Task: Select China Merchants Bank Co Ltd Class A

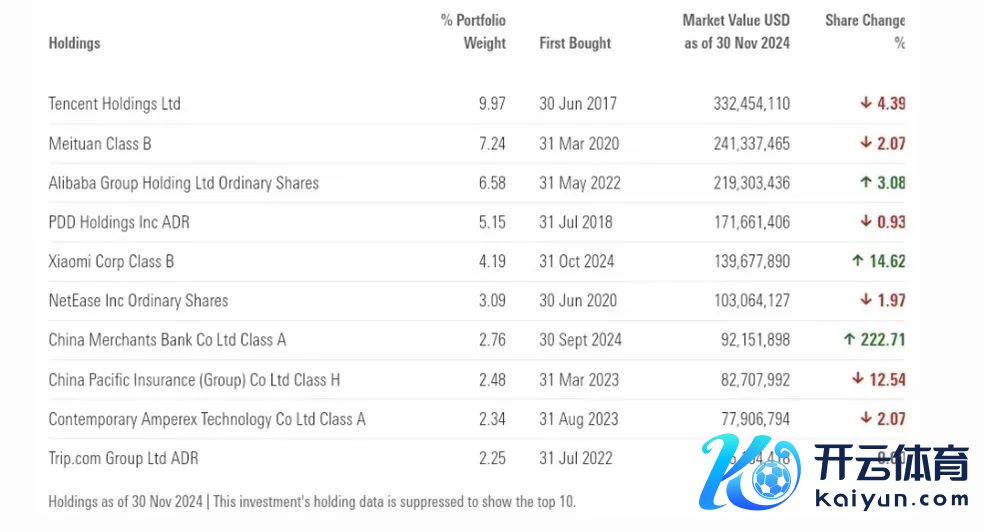Action: [167, 340]
